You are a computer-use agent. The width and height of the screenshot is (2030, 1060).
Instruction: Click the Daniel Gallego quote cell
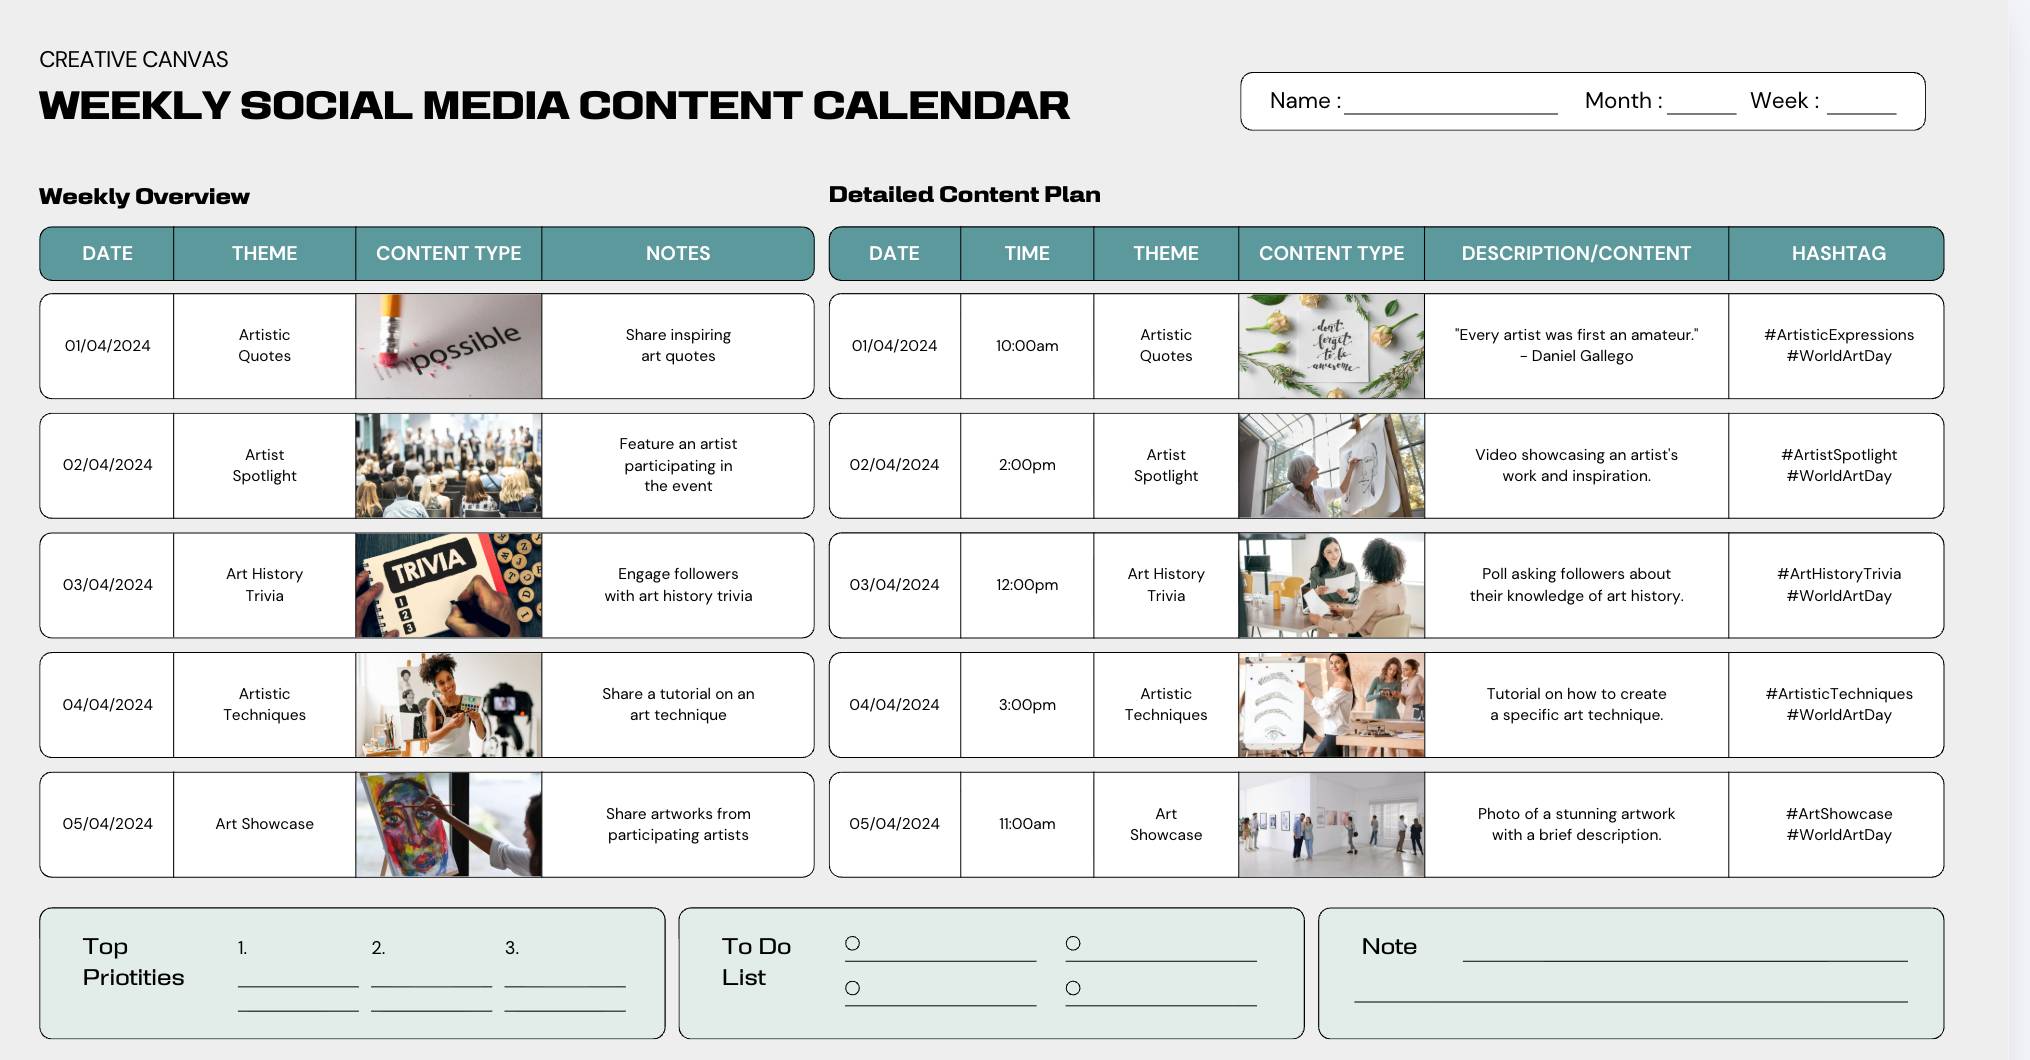pos(1576,345)
